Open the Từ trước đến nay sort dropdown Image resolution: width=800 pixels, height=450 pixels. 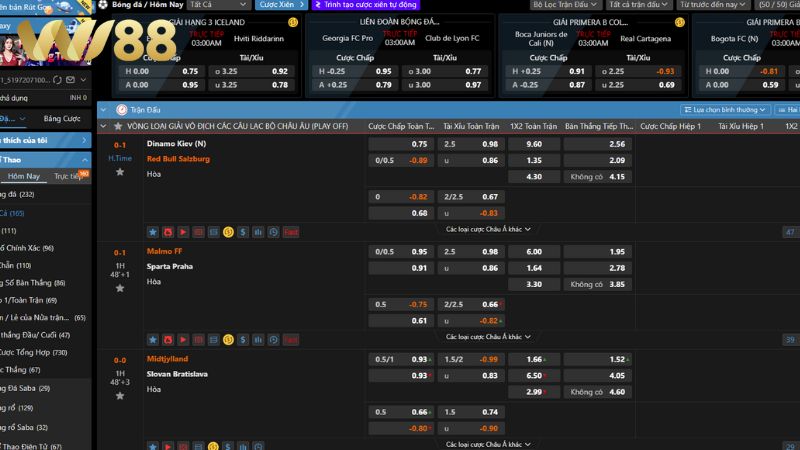(x=713, y=5)
